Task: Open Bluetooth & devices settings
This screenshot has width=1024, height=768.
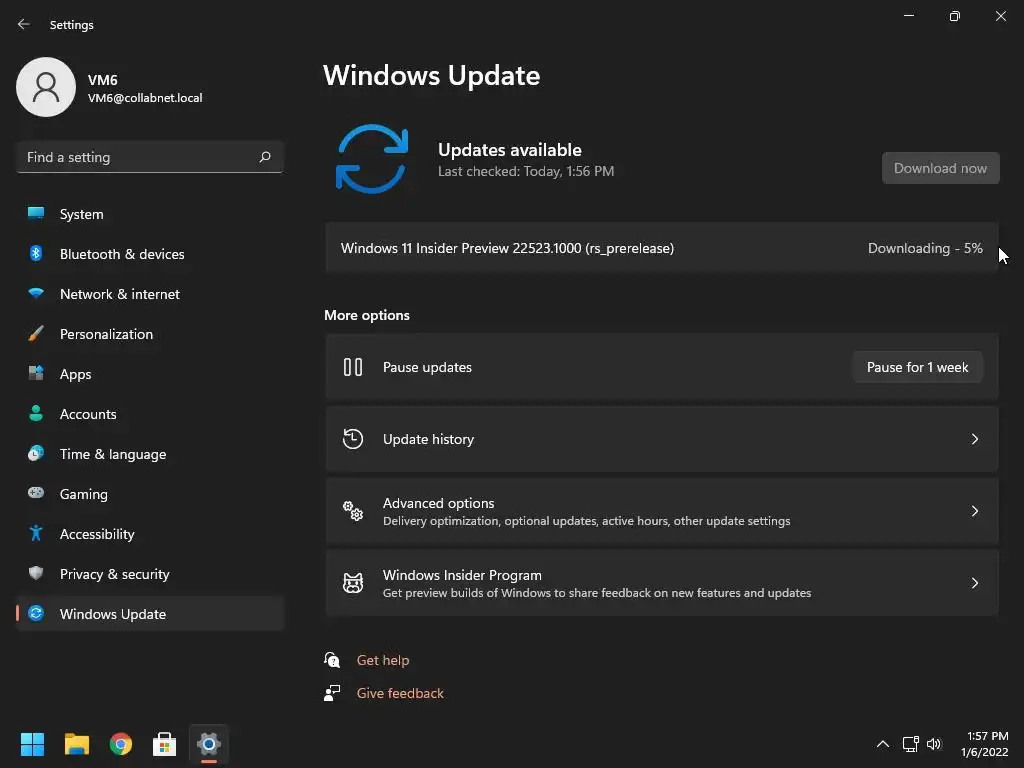Action: pos(150,253)
